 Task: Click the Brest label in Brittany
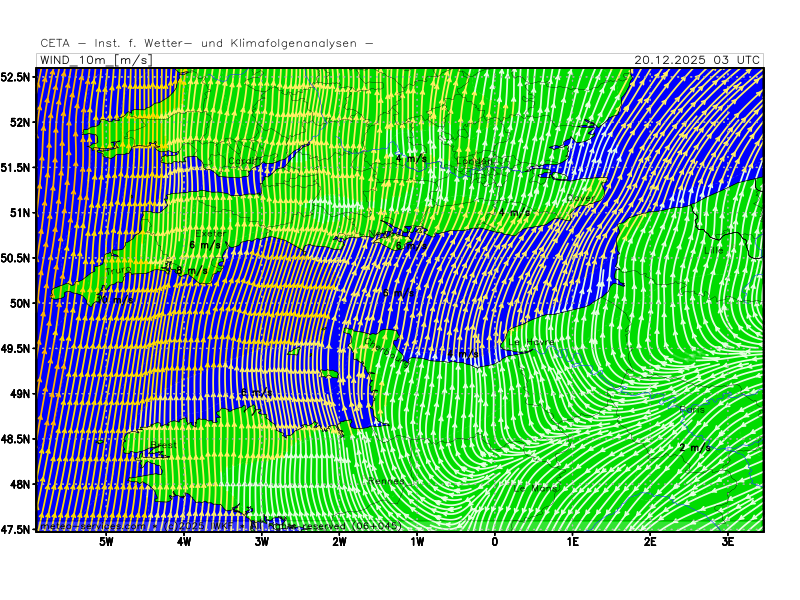tap(163, 445)
